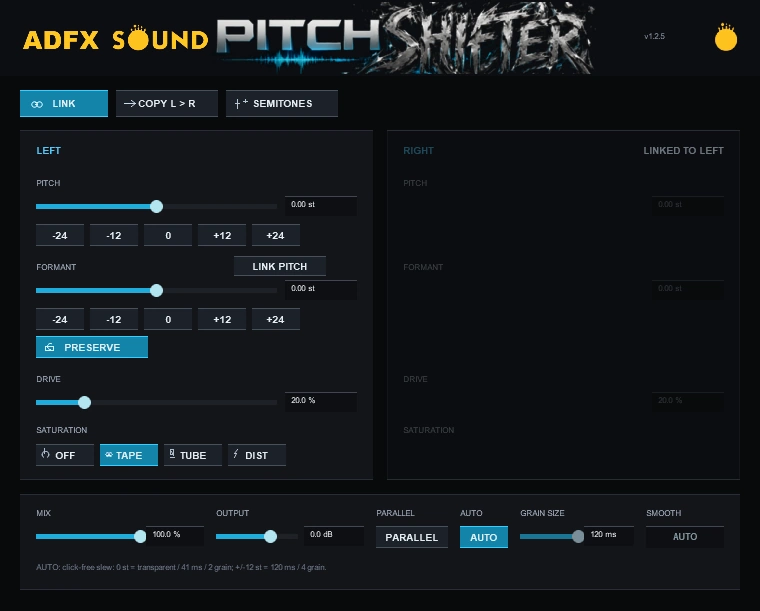Image resolution: width=760 pixels, height=611 pixels.
Task: Toggle the PARALLEL processing button
Action: 412,537
